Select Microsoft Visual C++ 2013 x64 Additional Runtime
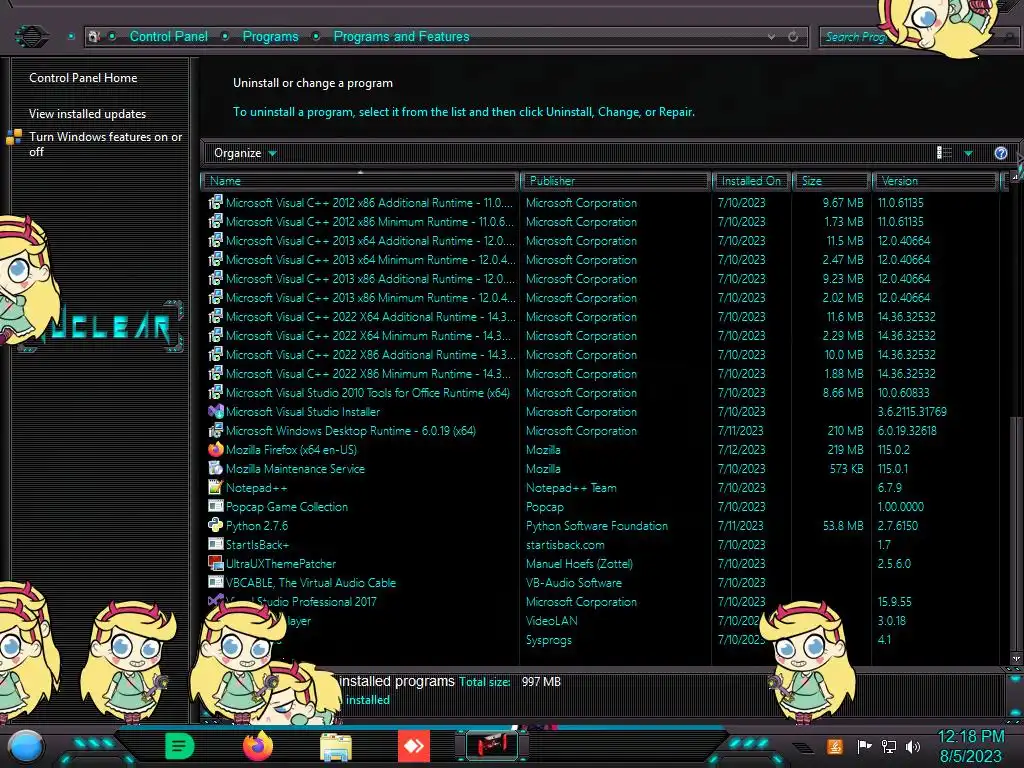1024x768 pixels. [x=370, y=240]
